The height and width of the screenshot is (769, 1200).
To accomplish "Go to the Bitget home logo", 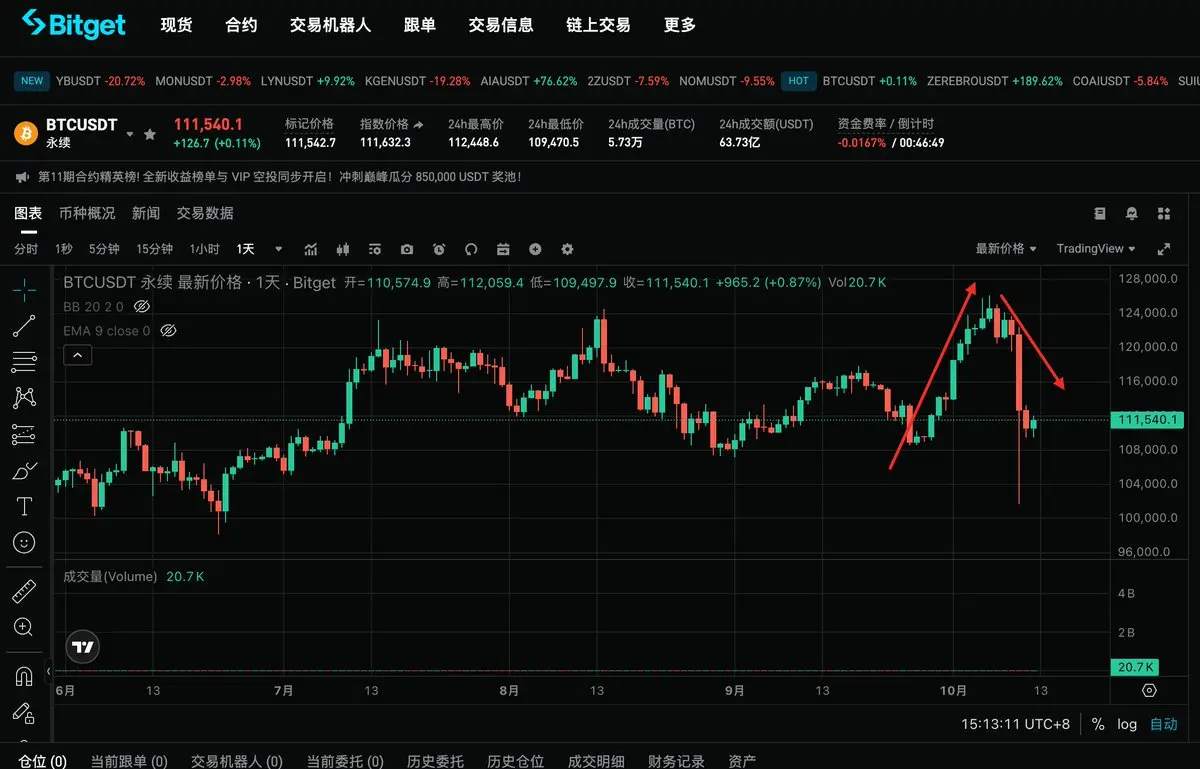I will [x=73, y=24].
